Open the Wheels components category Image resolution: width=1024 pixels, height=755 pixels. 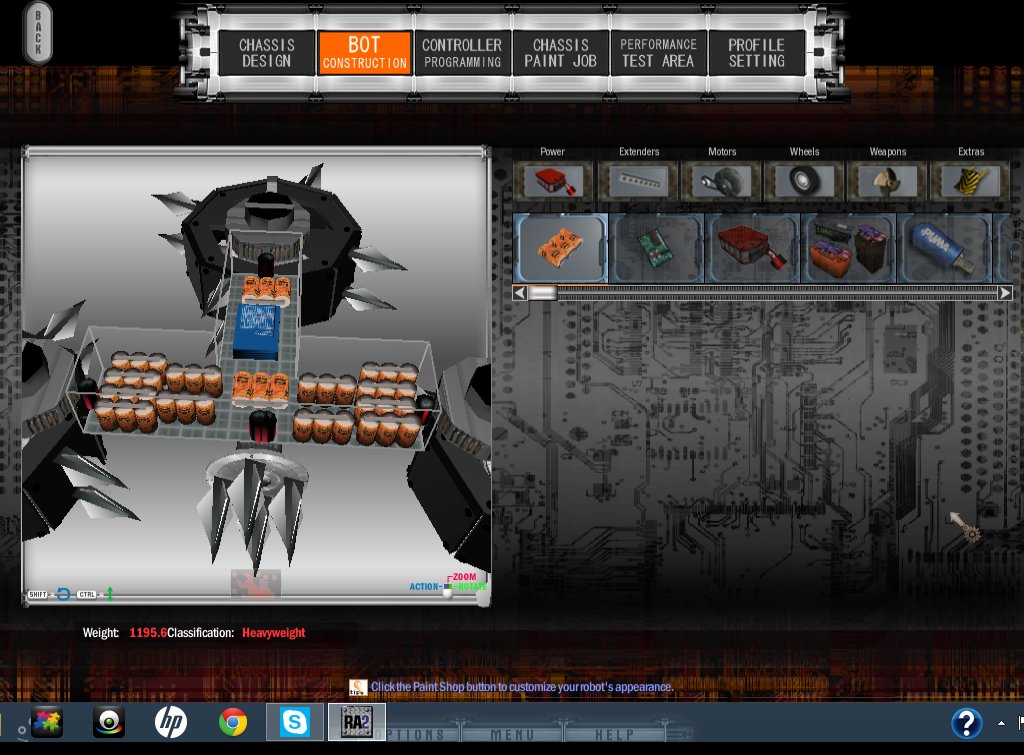[x=804, y=180]
